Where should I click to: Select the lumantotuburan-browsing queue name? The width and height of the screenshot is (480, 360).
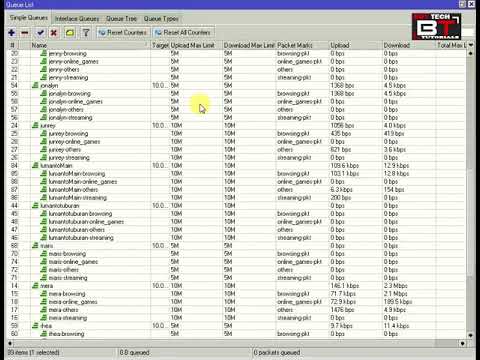click(x=80, y=213)
